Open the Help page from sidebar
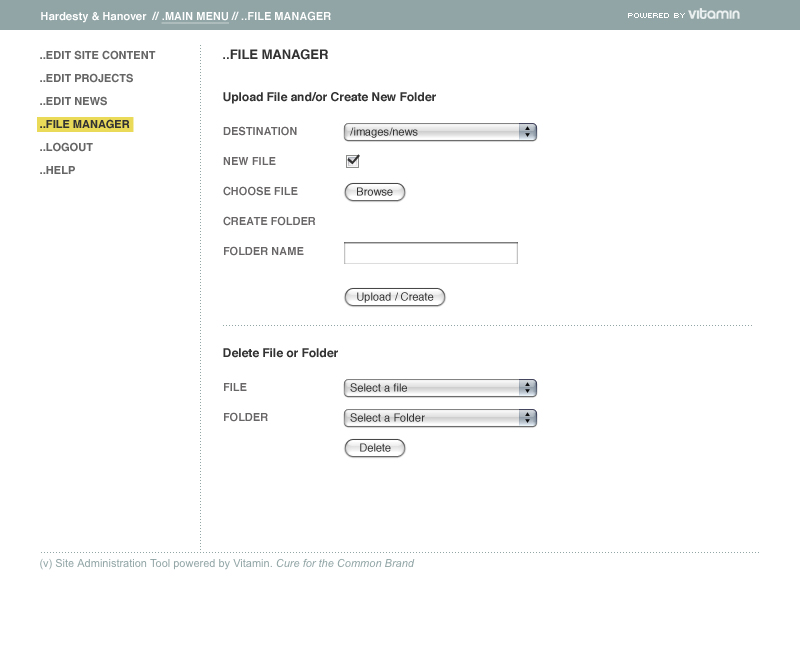This screenshot has width=800, height=660. [x=58, y=170]
